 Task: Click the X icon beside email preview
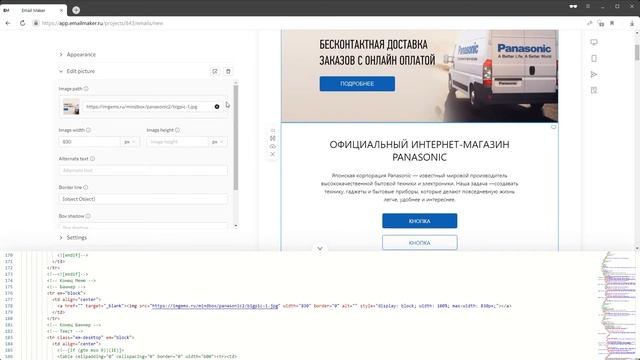pos(273,154)
